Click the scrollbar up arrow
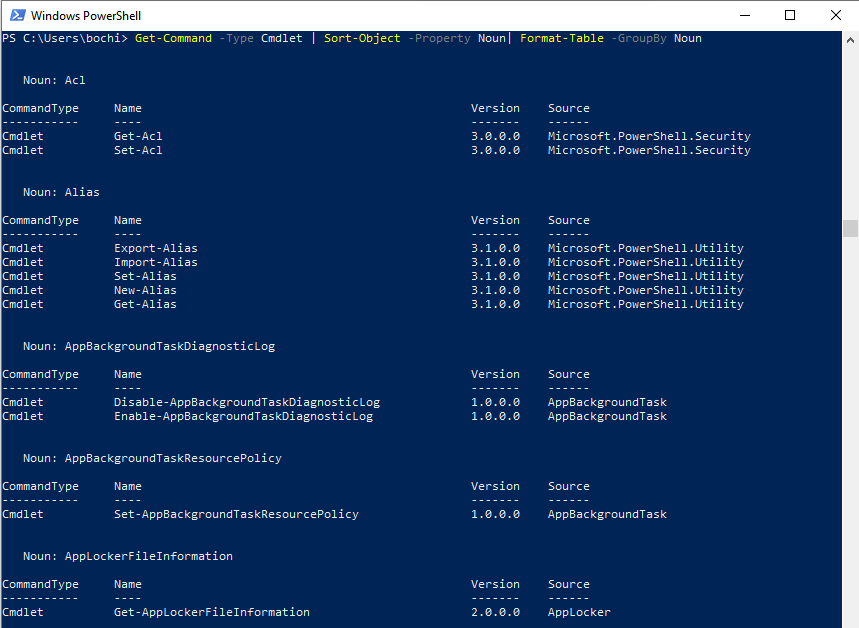Viewport: 859px width, 628px height. pos(850,39)
